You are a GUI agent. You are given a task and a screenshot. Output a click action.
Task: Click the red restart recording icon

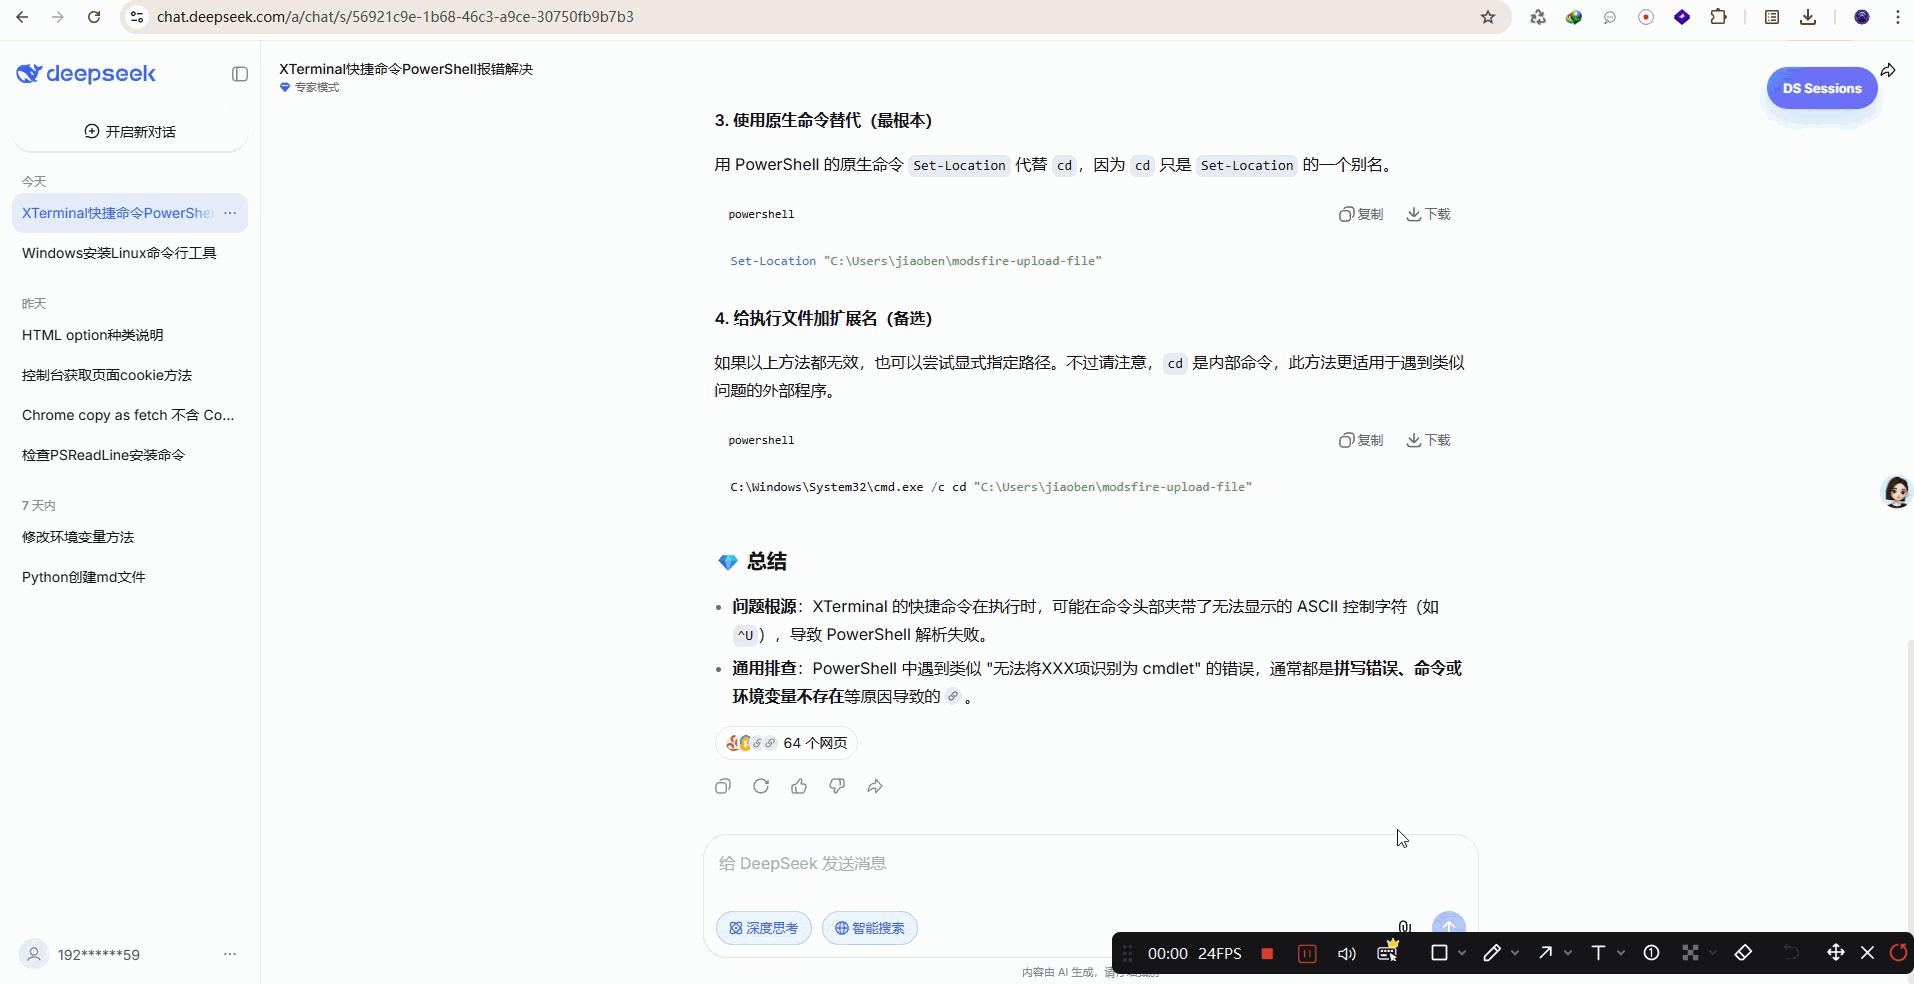(x=1898, y=953)
